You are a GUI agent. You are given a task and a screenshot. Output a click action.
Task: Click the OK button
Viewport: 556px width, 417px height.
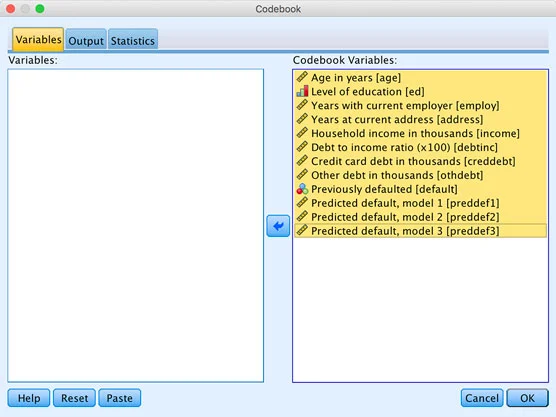pos(527,398)
